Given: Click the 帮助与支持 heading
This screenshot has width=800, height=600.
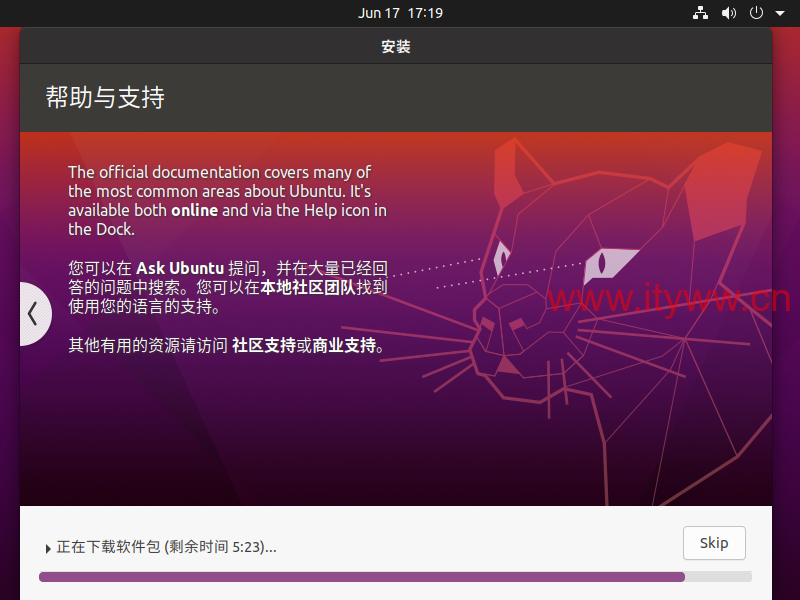Looking at the screenshot, I should pyautogui.click(x=105, y=97).
